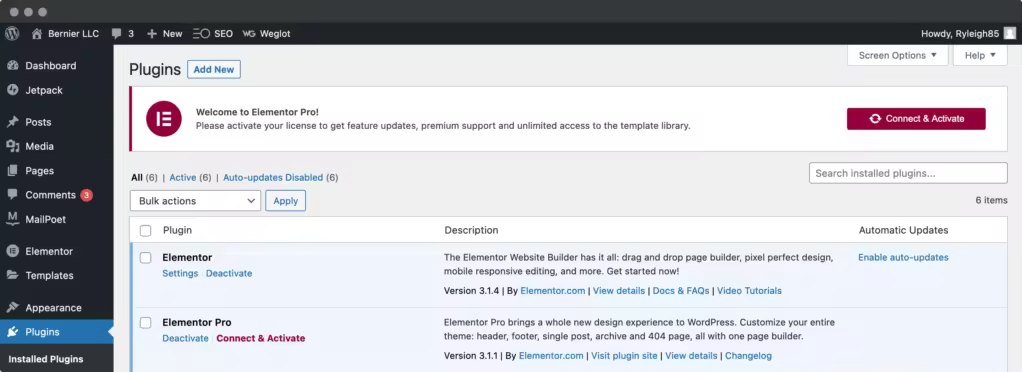Screen dimensions: 1022x372
Task: Click the Appearance paintbrush icon
Action: click(x=12, y=308)
